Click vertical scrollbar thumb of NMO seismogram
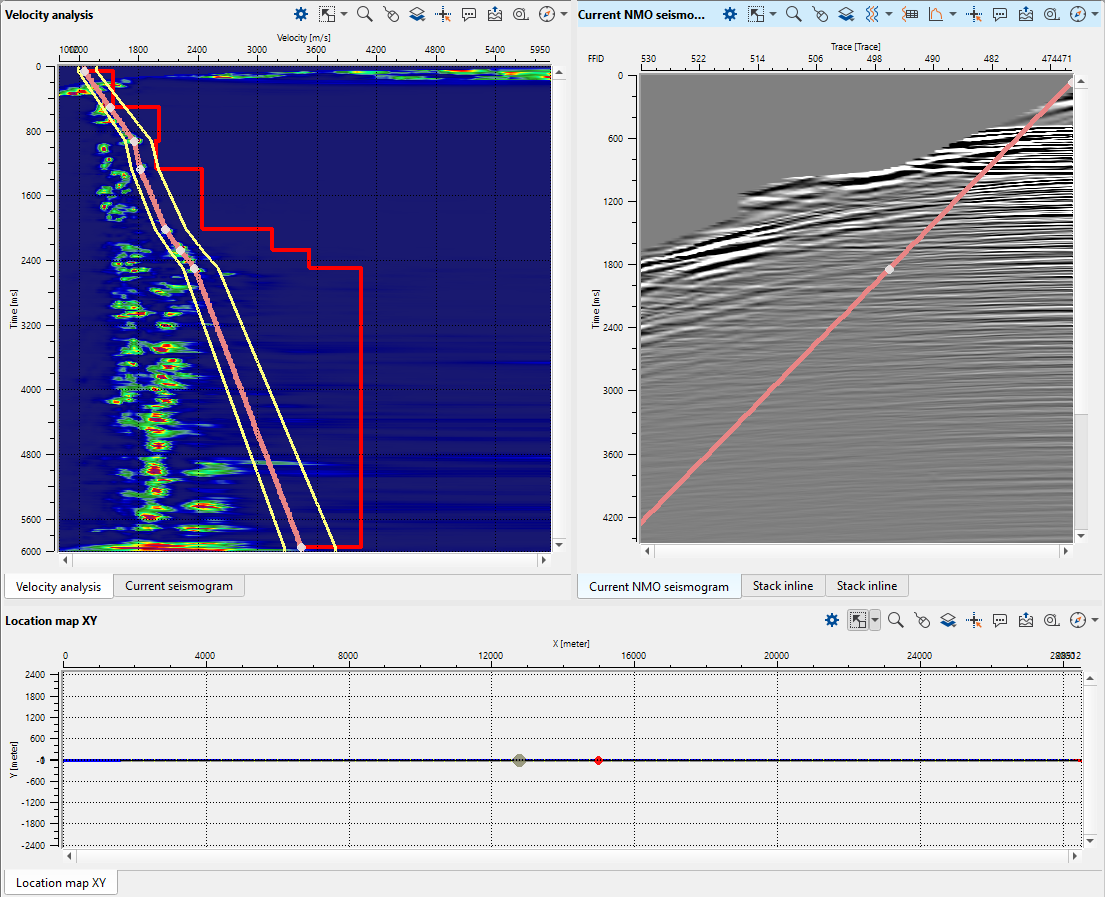The height and width of the screenshot is (897, 1105). [1079, 470]
